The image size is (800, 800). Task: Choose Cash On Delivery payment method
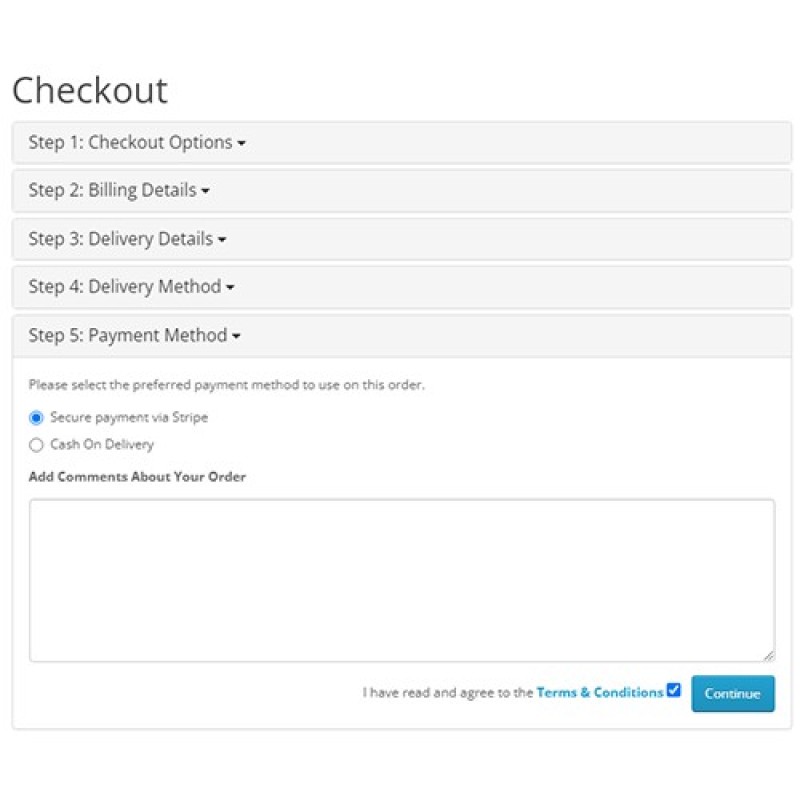(x=34, y=444)
